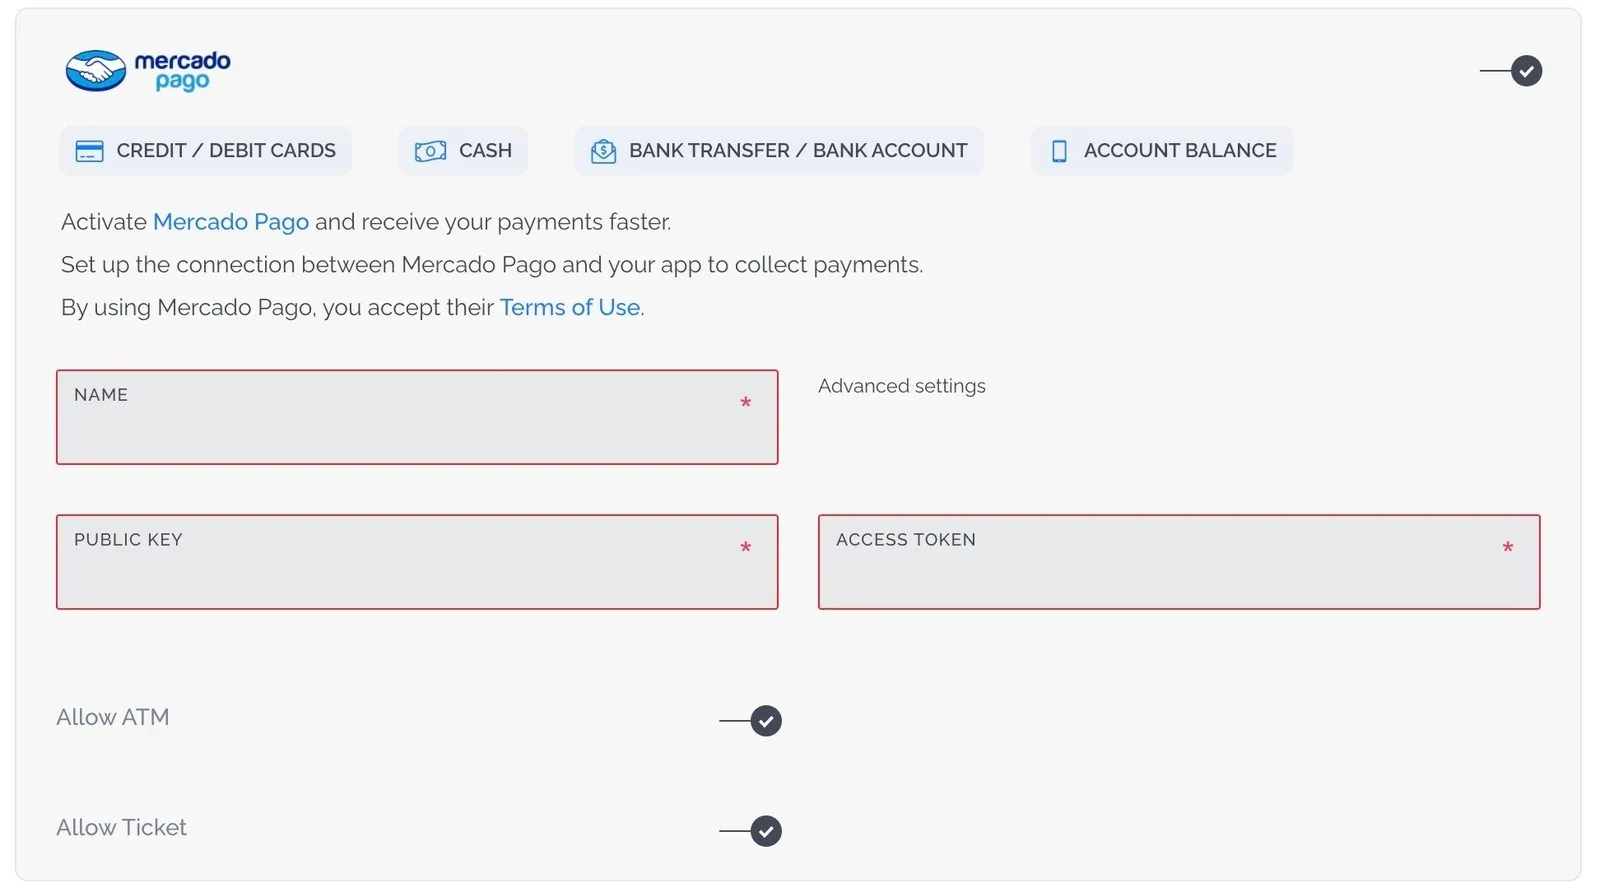Viewport: 1600px width, 892px height.
Task: Toggle the Allow ATM switch
Action: (750, 721)
